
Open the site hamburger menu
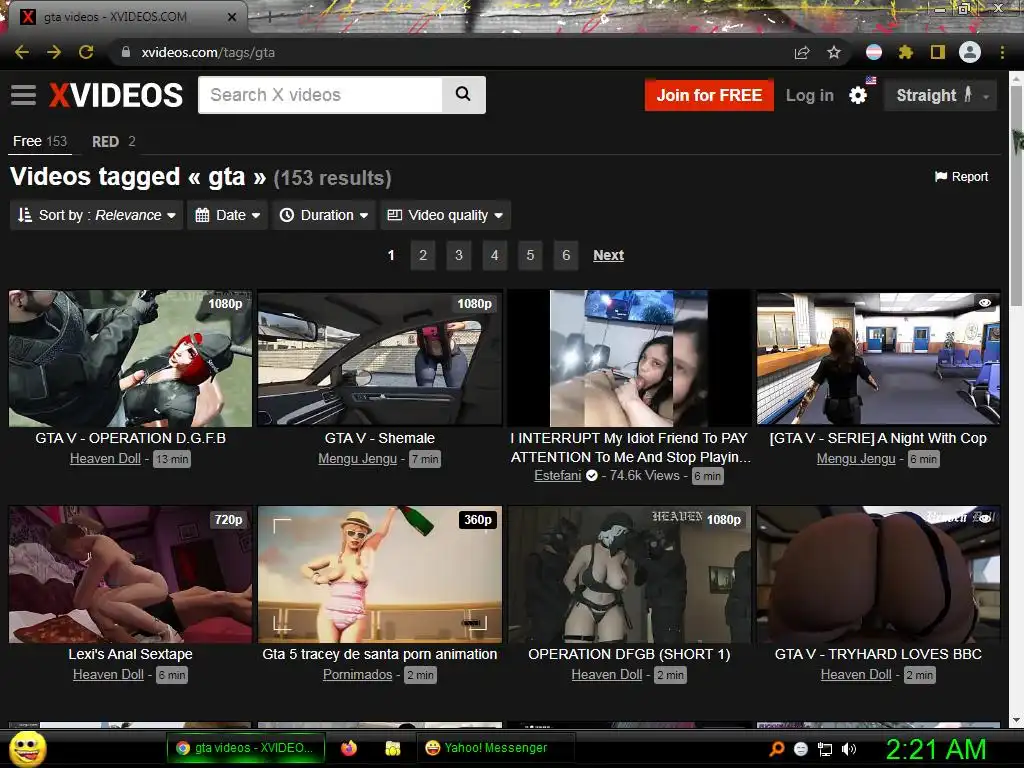pyautogui.click(x=24, y=95)
